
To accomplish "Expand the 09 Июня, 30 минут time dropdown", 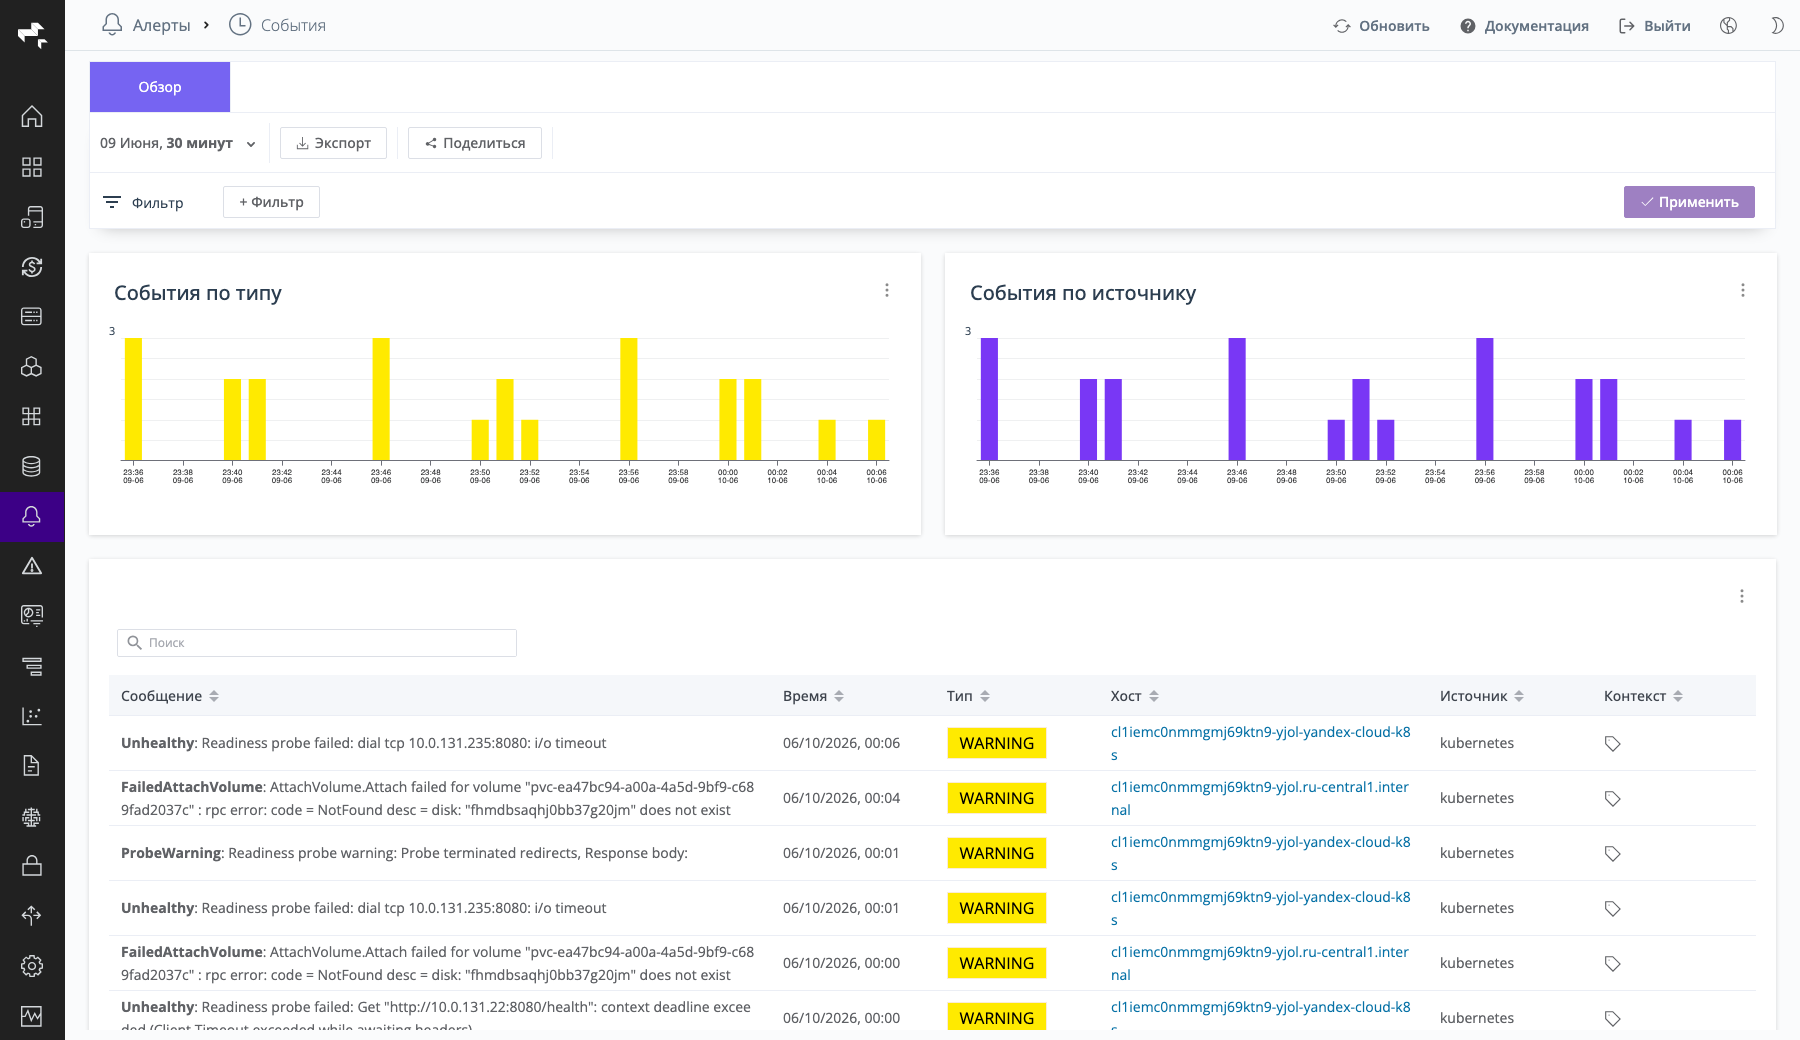I will point(178,143).
